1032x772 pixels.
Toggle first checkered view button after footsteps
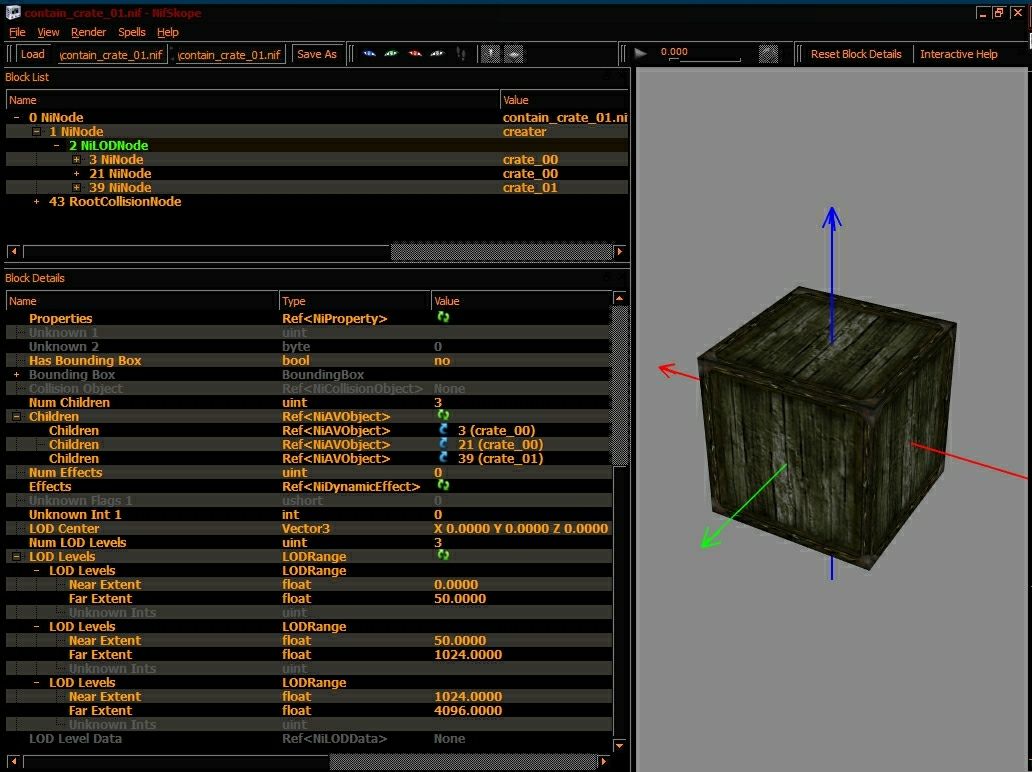tap(490, 54)
